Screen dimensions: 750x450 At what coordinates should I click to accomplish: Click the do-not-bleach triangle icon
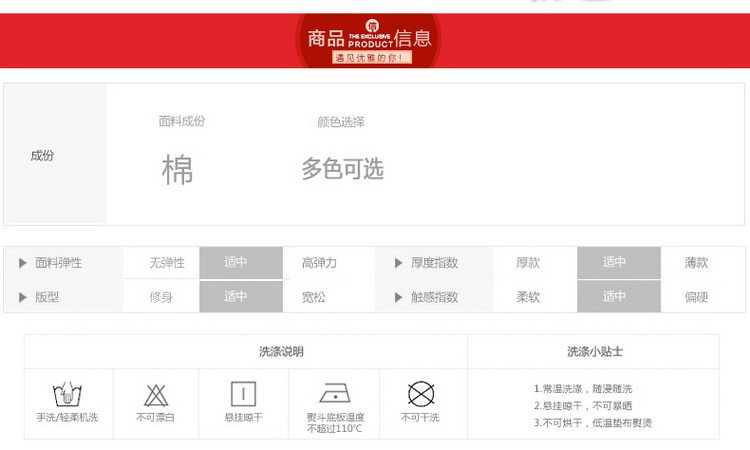pyautogui.click(x=155, y=393)
